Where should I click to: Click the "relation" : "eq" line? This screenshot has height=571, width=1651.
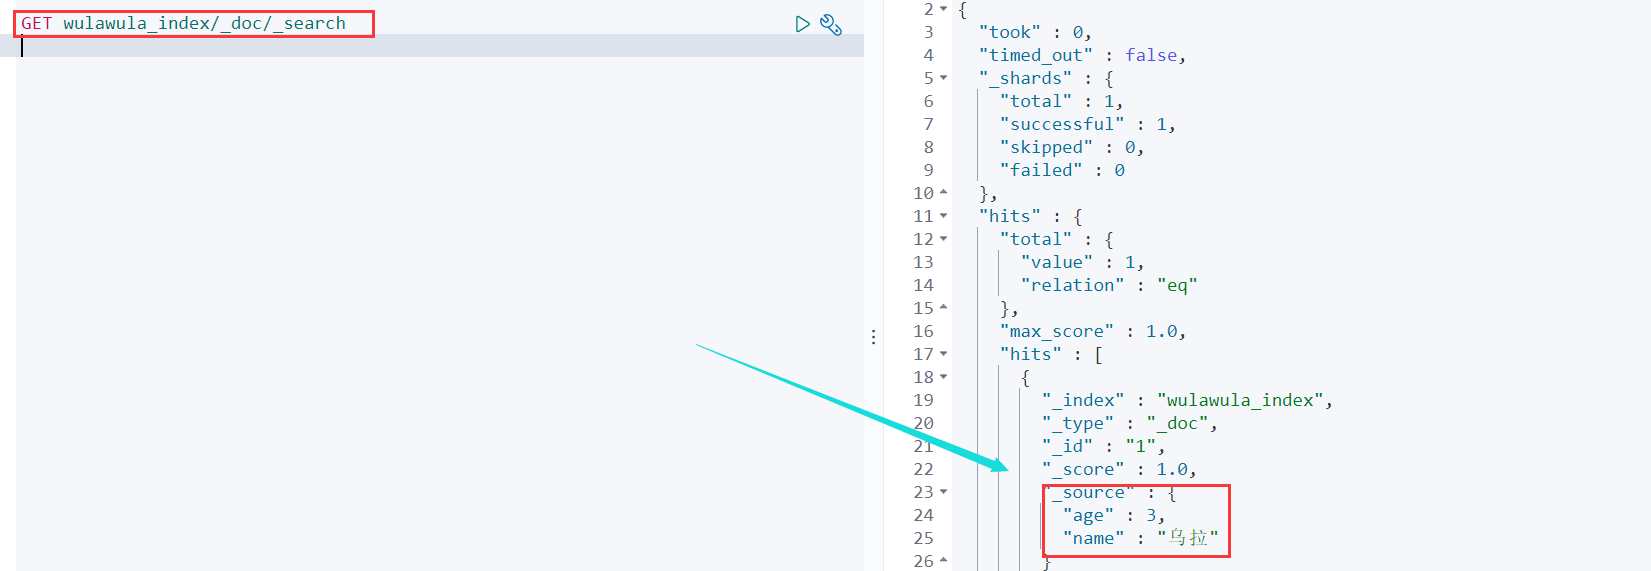point(1109,285)
